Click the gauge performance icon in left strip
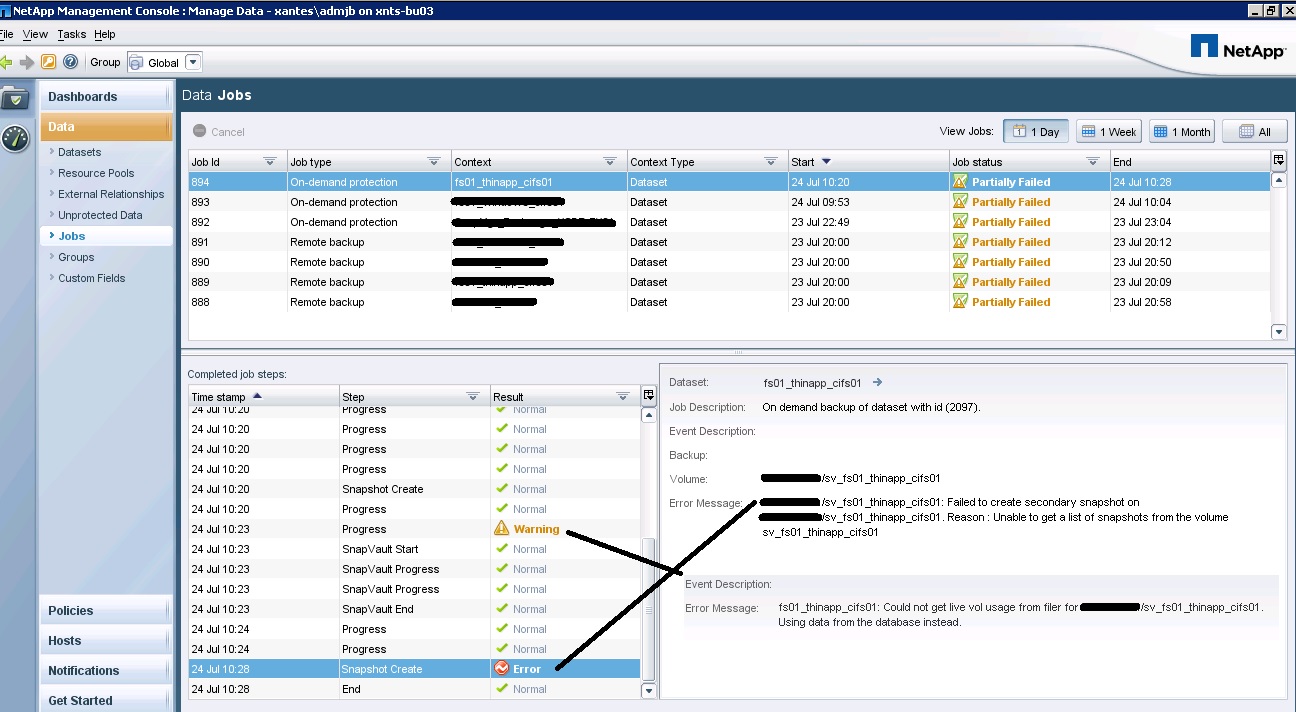The image size is (1296, 712). coord(15,138)
